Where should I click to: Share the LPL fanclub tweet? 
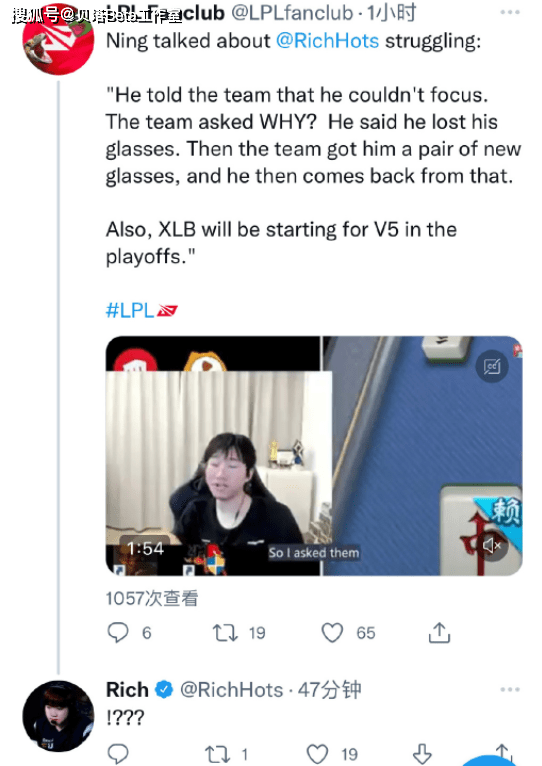pyautogui.click(x=439, y=633)
